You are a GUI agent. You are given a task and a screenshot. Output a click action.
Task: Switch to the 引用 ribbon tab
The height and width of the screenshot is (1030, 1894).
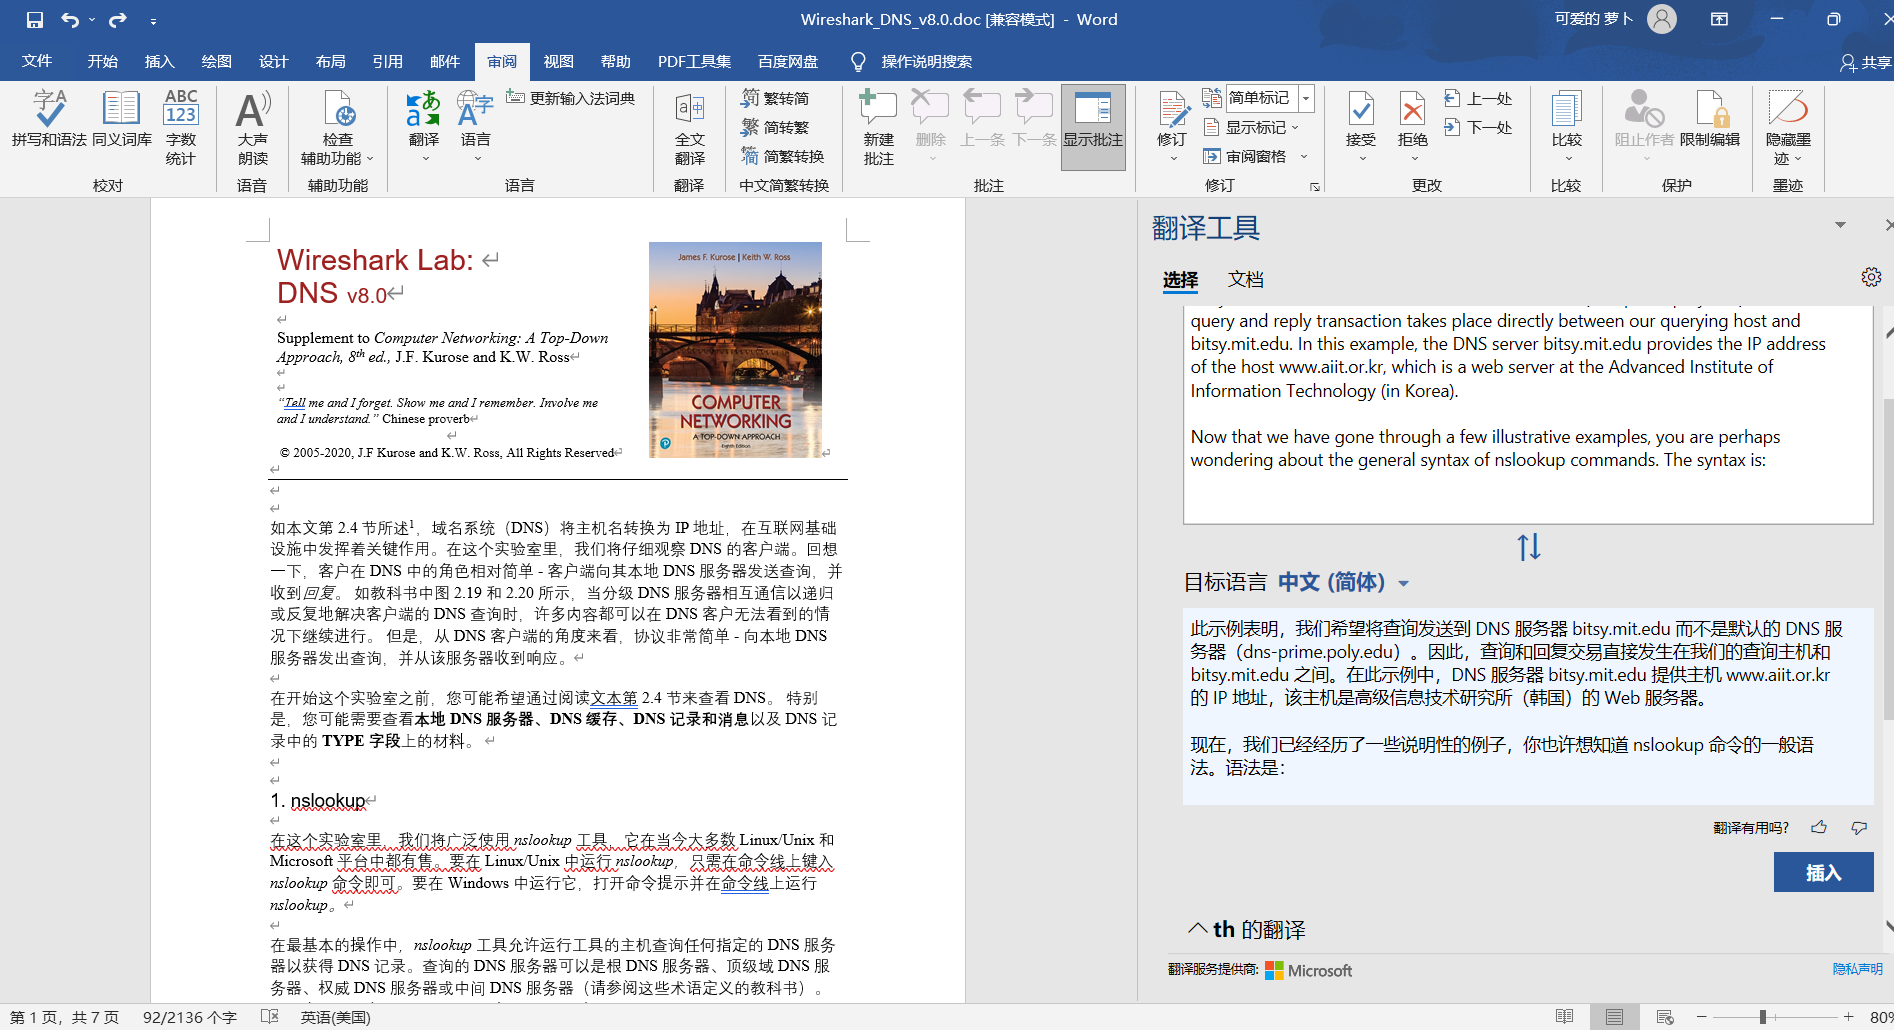[x=388, y=62]
